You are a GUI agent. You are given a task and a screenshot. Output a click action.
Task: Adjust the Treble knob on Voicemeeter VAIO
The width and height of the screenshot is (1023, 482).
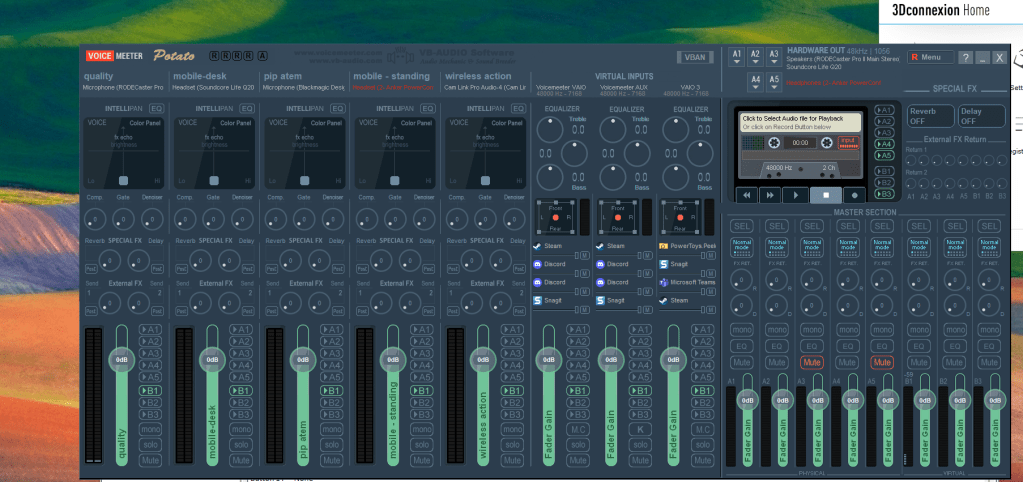pos(550,130)
